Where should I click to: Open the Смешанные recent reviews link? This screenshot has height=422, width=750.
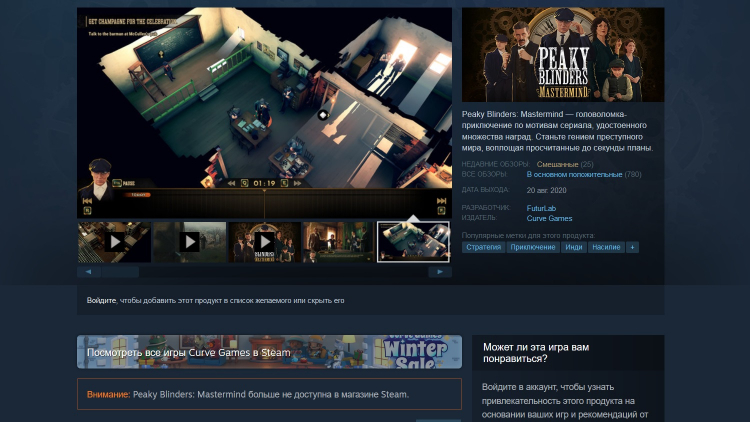[557, 164]
